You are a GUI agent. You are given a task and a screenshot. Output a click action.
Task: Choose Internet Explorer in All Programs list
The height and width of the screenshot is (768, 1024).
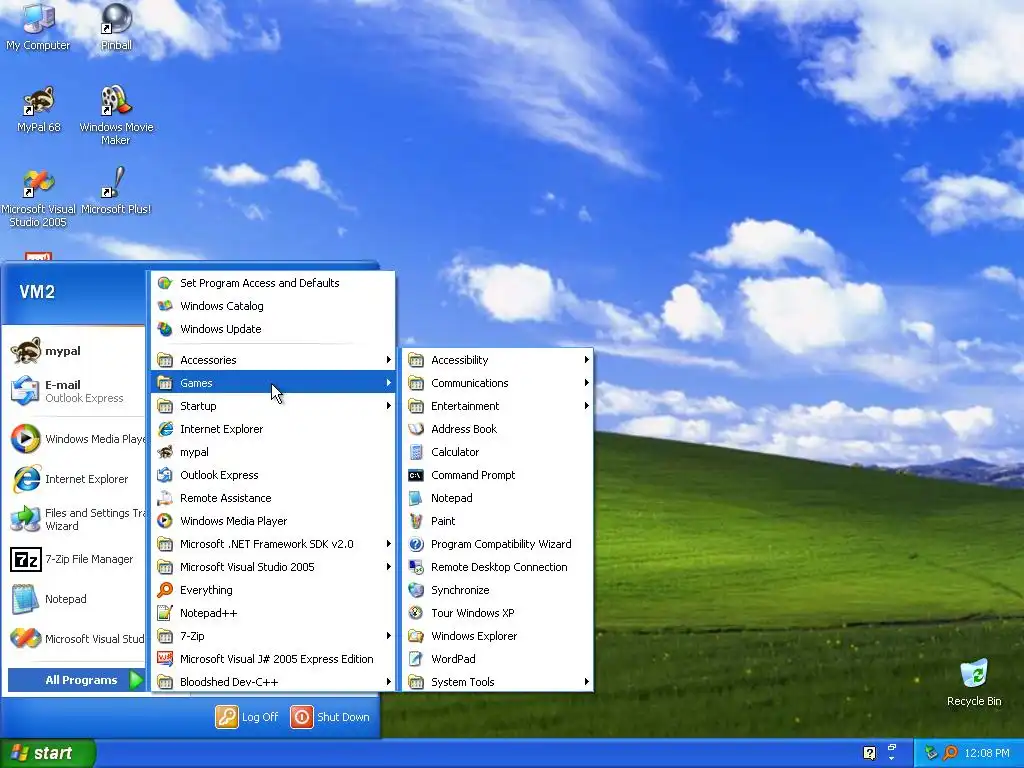tap(273, 429)
